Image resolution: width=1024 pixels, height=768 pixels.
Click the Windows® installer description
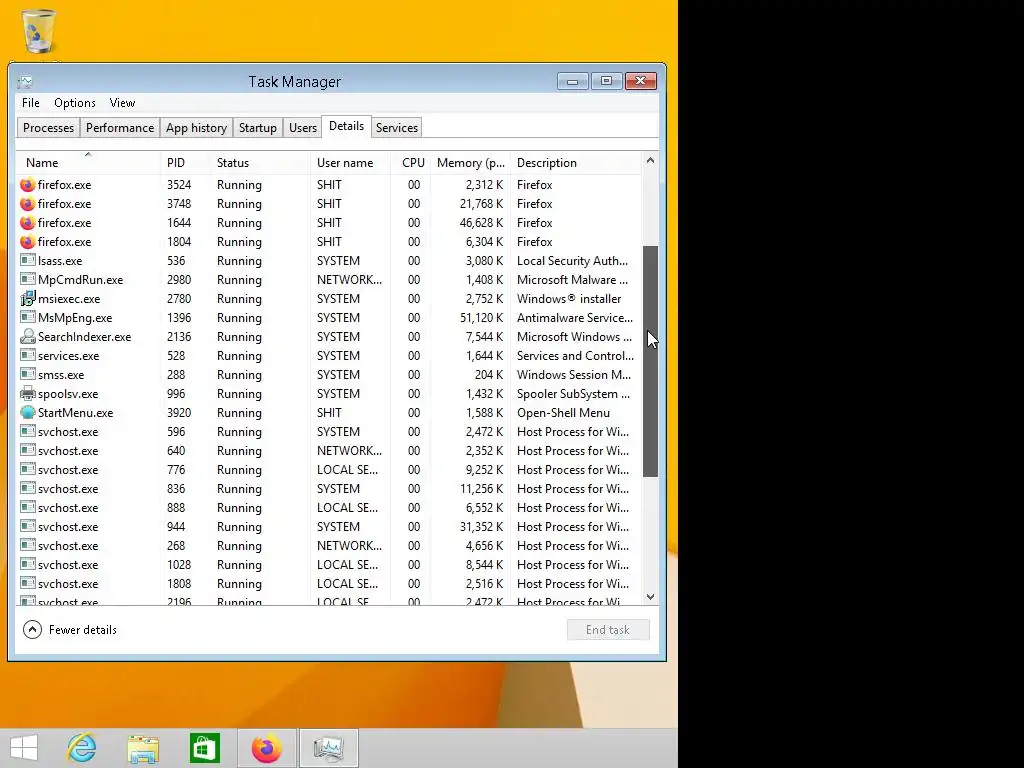click(x=569, y=298)
